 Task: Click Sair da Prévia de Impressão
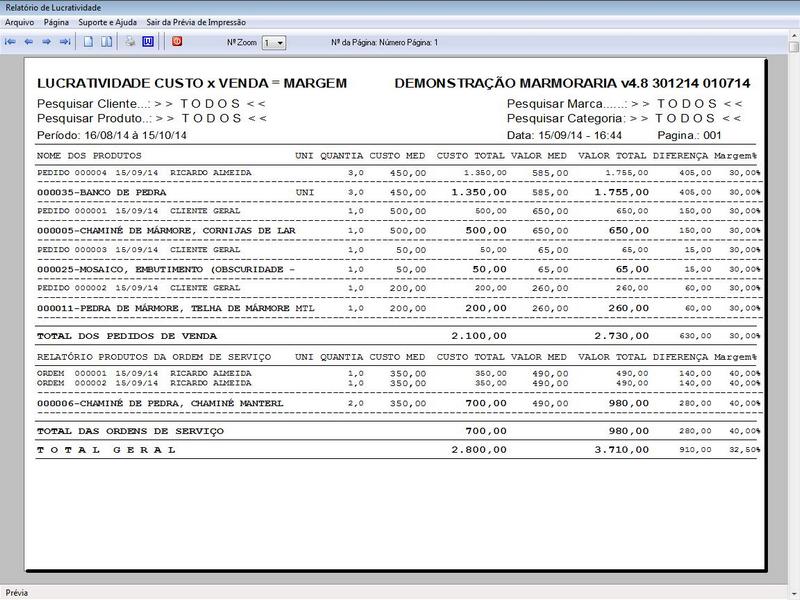point(195,21)
